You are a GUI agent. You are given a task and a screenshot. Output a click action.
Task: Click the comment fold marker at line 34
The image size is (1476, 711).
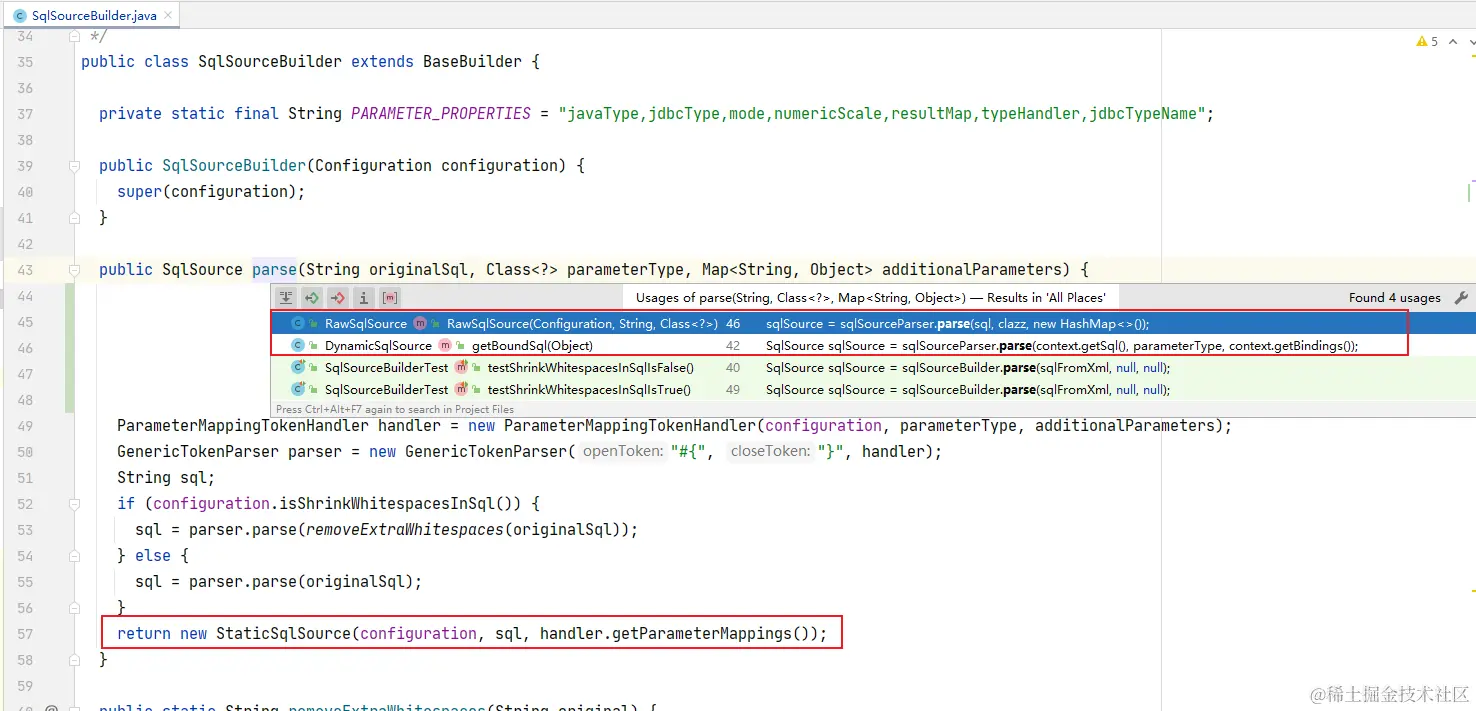74,36
